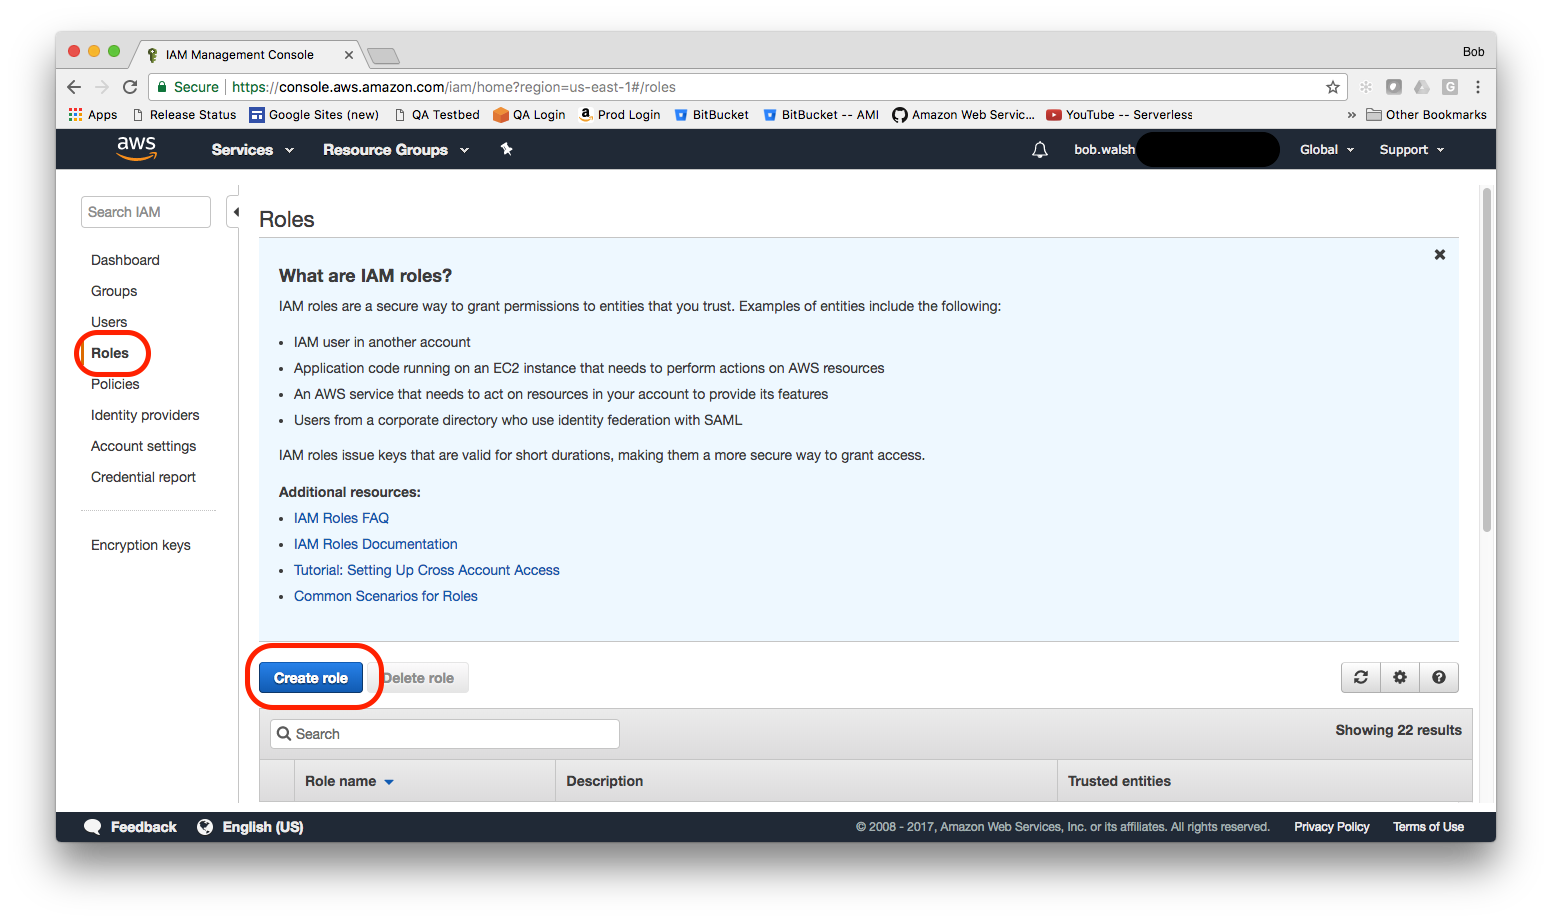This screenshot has height=922, width=1552.
Task: Close the IAM Management Console tab
Action: 349,55
